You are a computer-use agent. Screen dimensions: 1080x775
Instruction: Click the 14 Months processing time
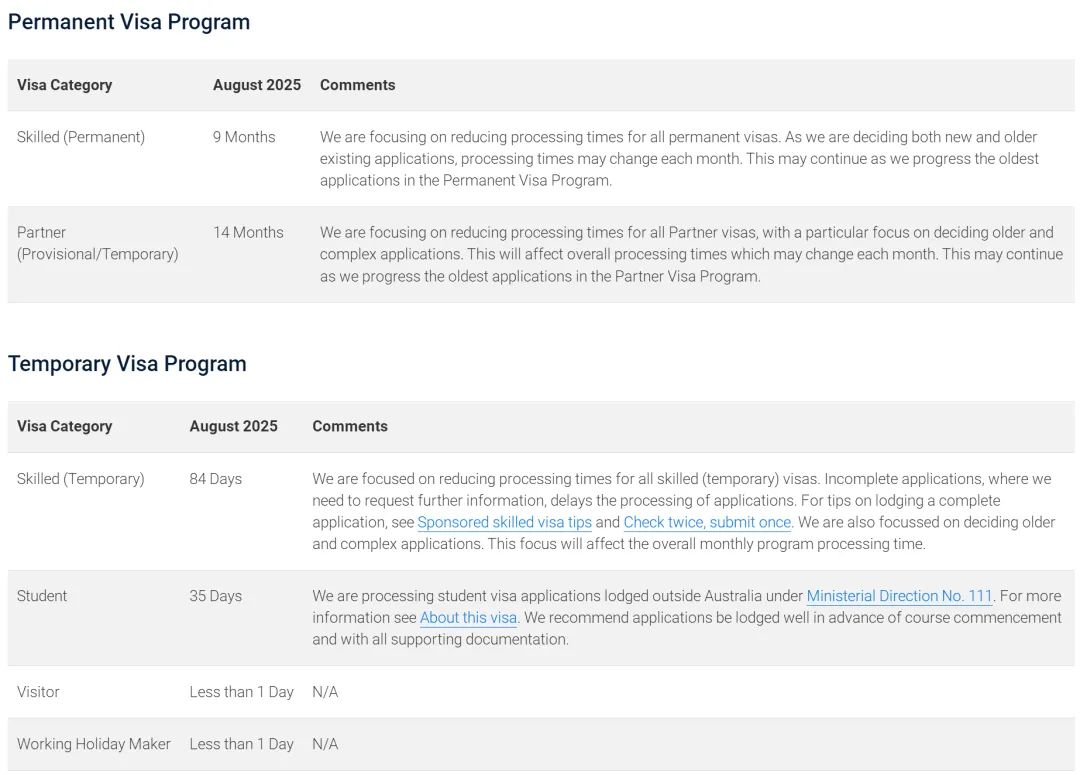pyautogui.click(x=248, y=232)
